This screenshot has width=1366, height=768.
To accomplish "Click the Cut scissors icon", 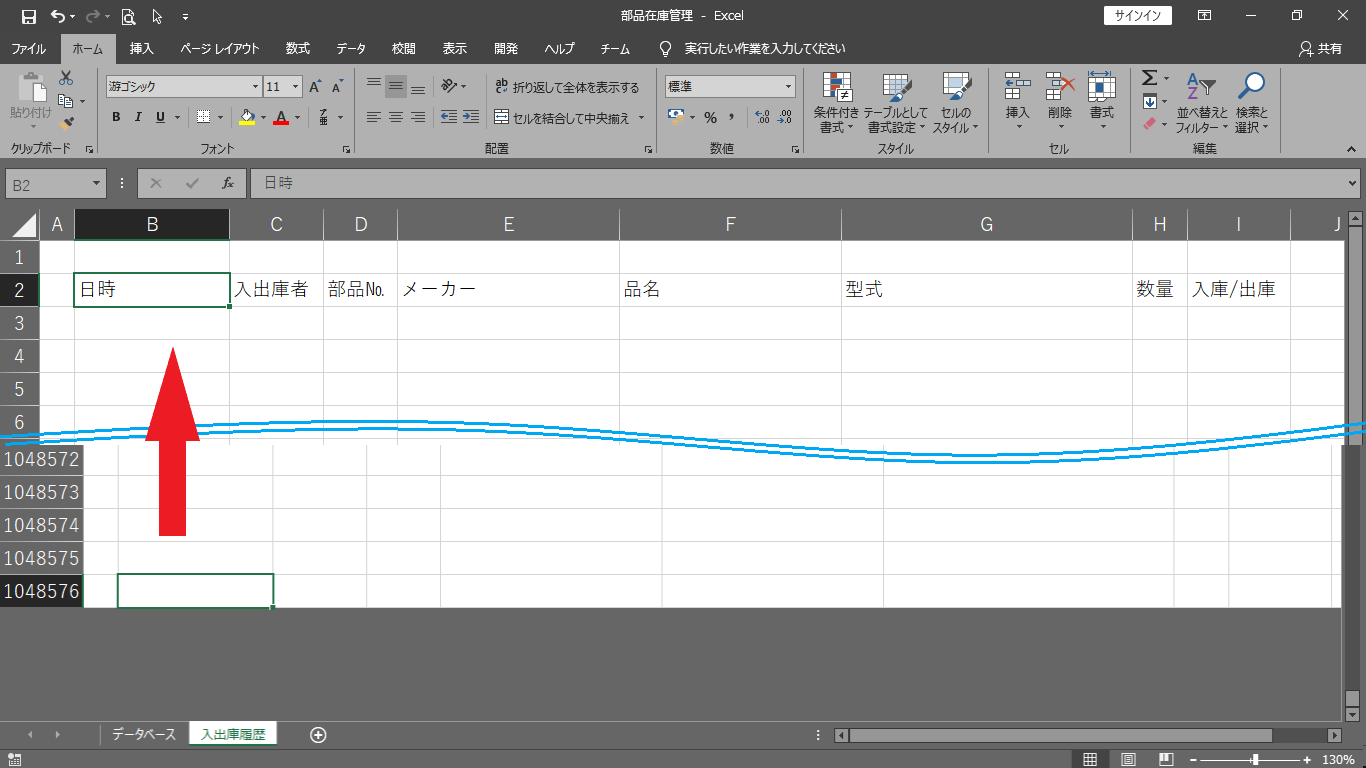I will coord(66,78).
